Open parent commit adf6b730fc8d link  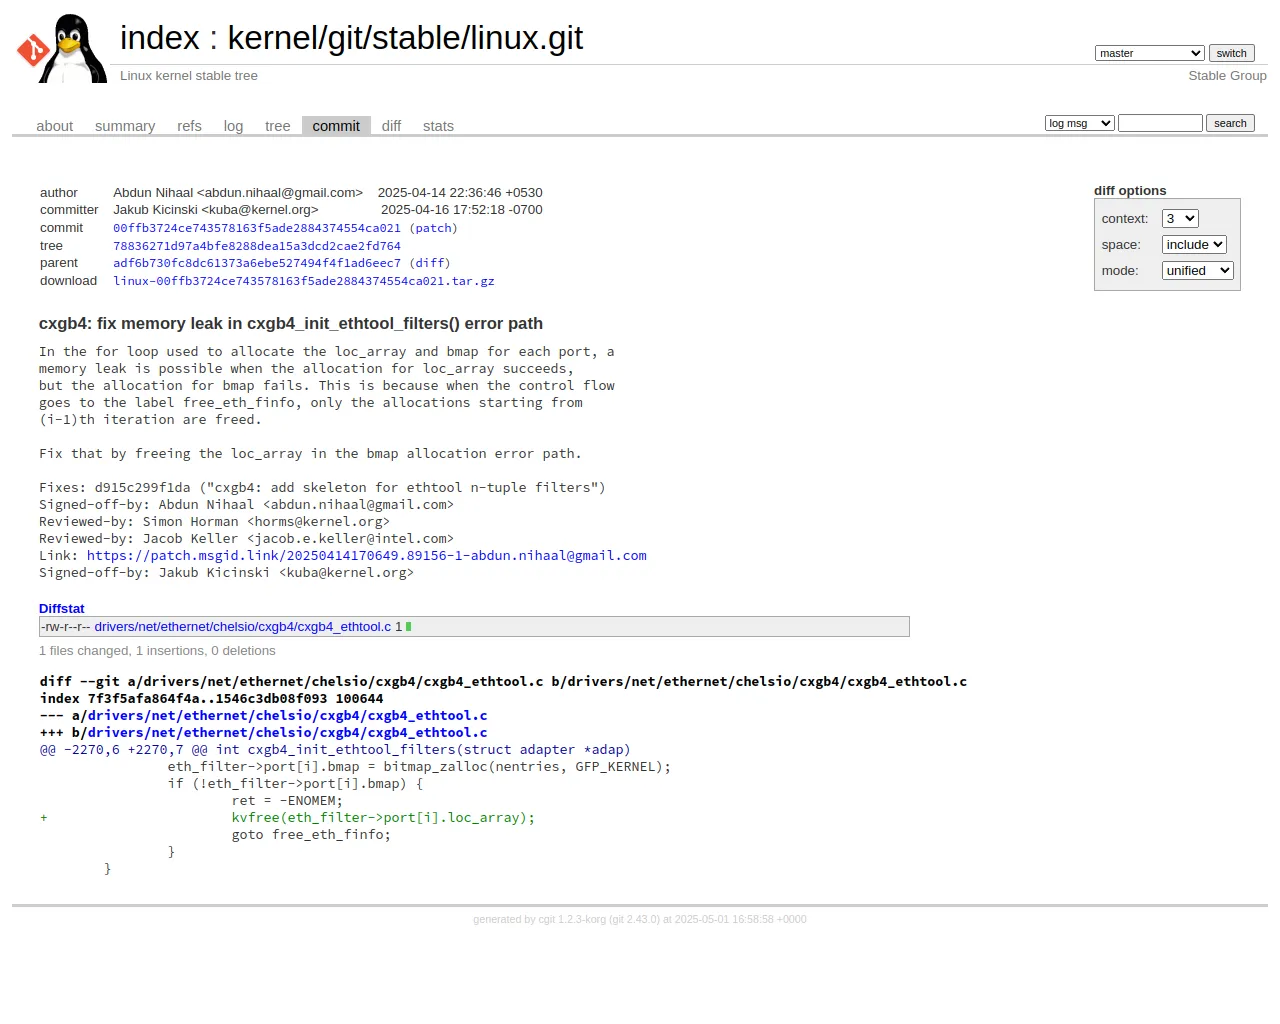257,263
